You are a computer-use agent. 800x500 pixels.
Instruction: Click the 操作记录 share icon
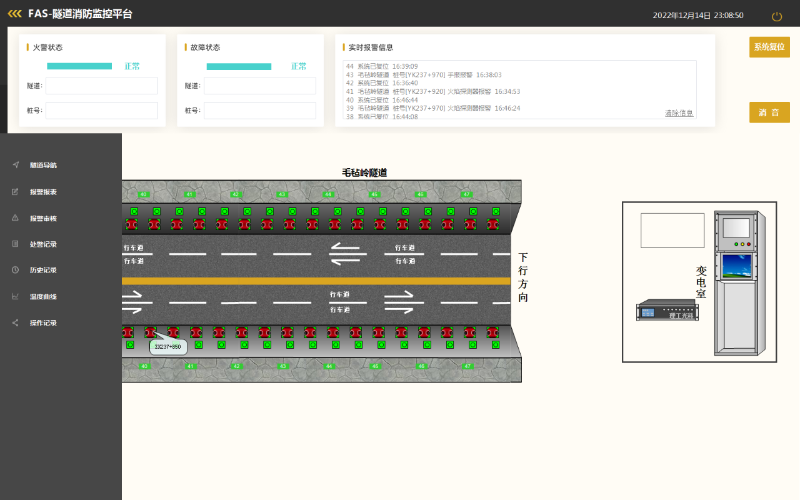(x=15, y=323)
